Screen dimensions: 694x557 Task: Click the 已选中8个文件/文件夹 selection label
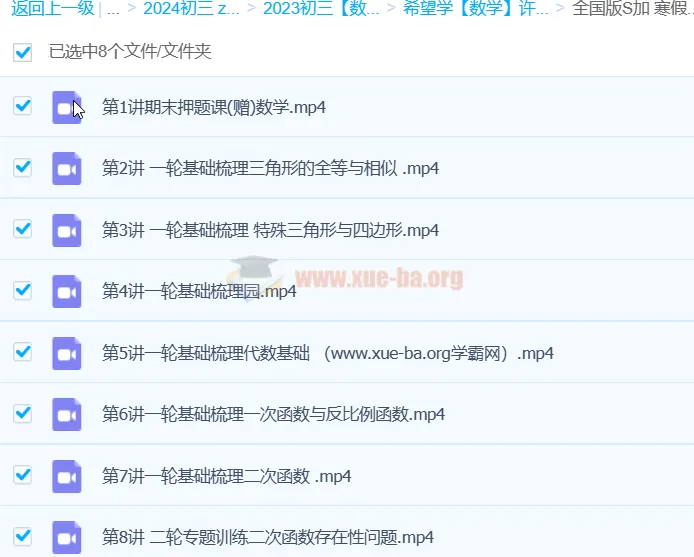pos(130,52)
